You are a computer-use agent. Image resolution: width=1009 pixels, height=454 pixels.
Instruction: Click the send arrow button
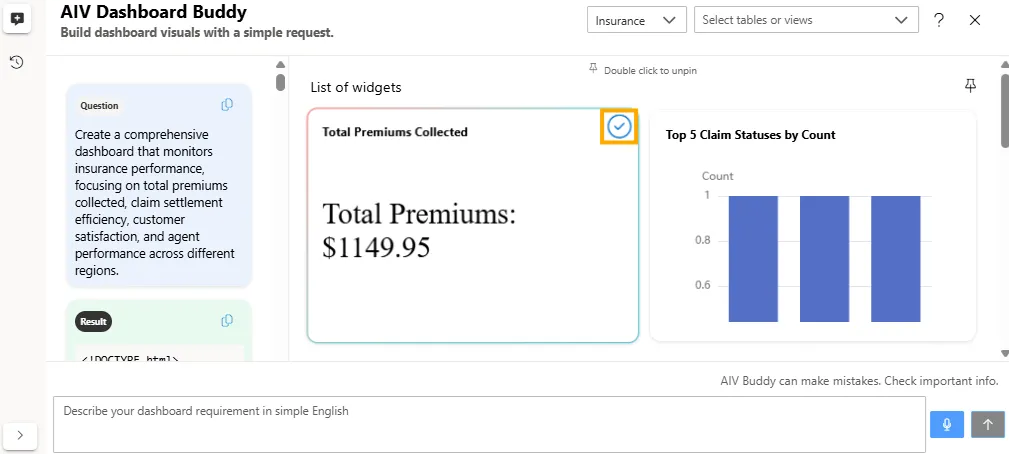(x=987, y=424)
